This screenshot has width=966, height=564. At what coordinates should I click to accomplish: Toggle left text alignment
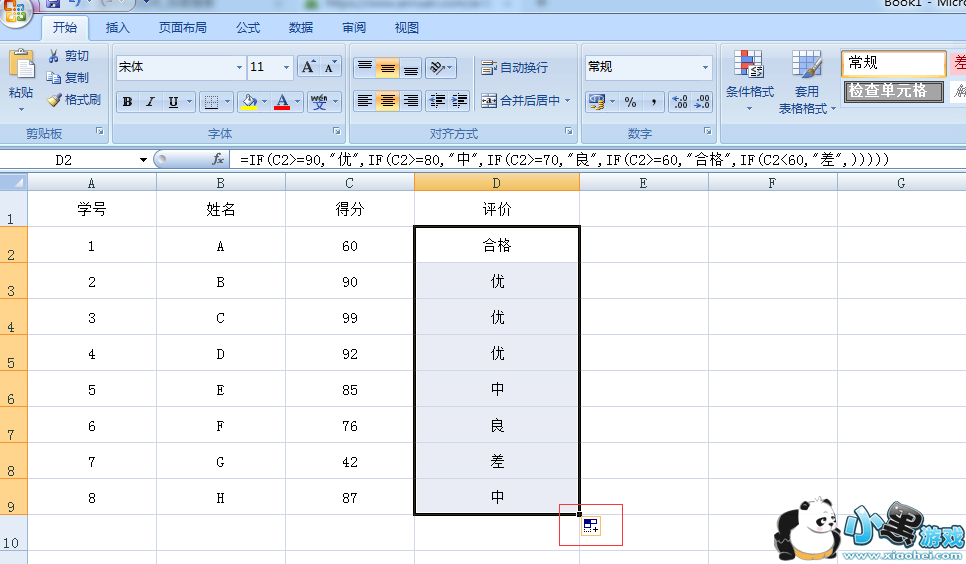tap(365, 100)
